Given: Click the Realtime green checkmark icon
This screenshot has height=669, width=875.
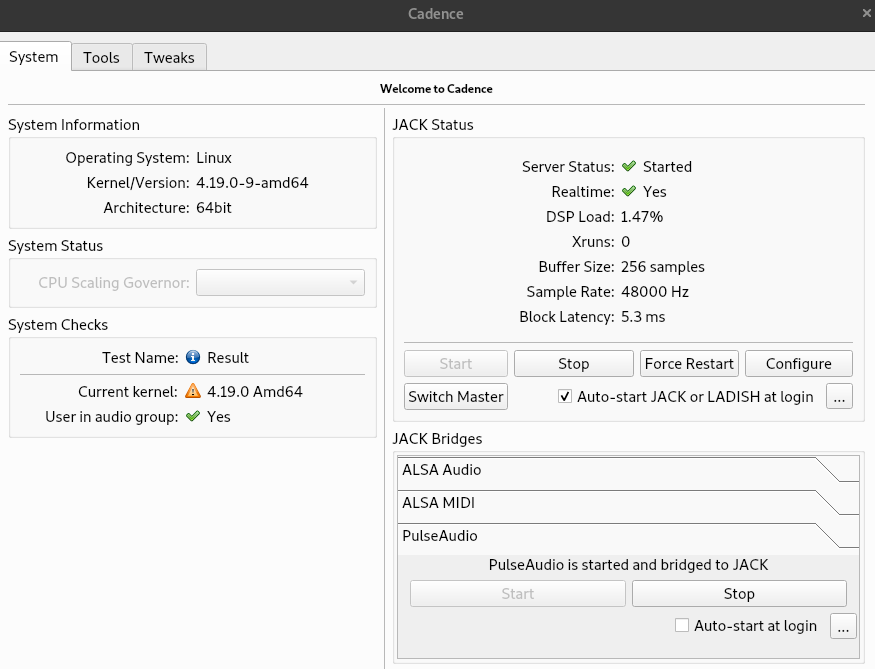Looking at the screenshot, I should [629, 192].
